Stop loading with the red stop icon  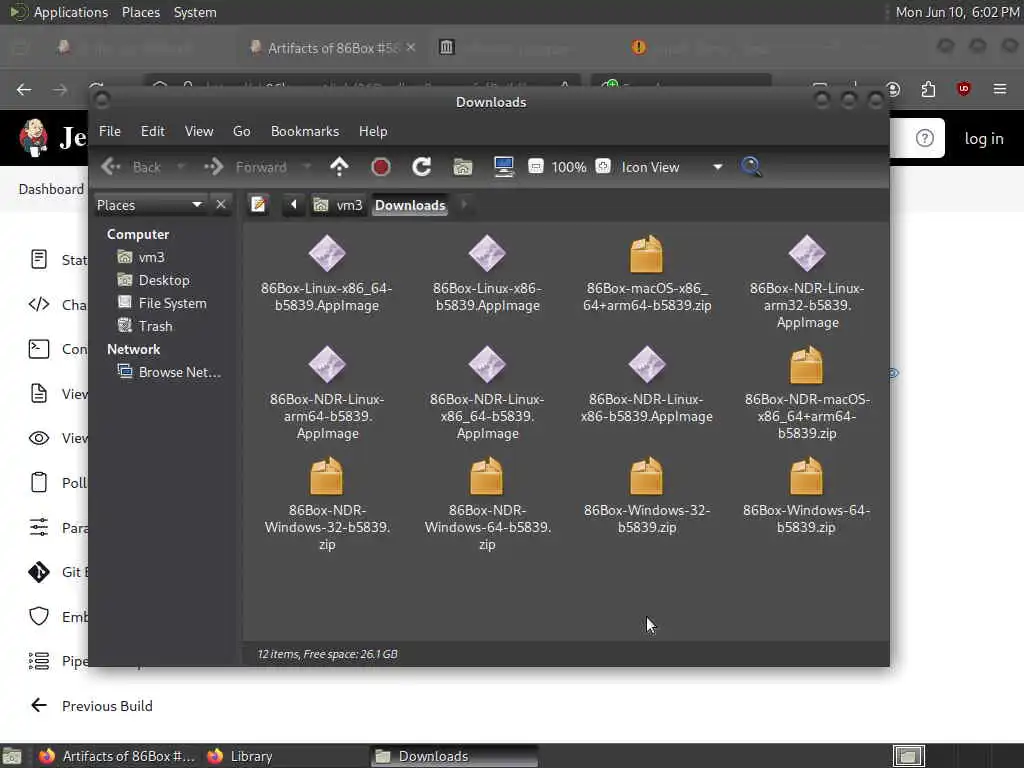(x=381, y=167)
